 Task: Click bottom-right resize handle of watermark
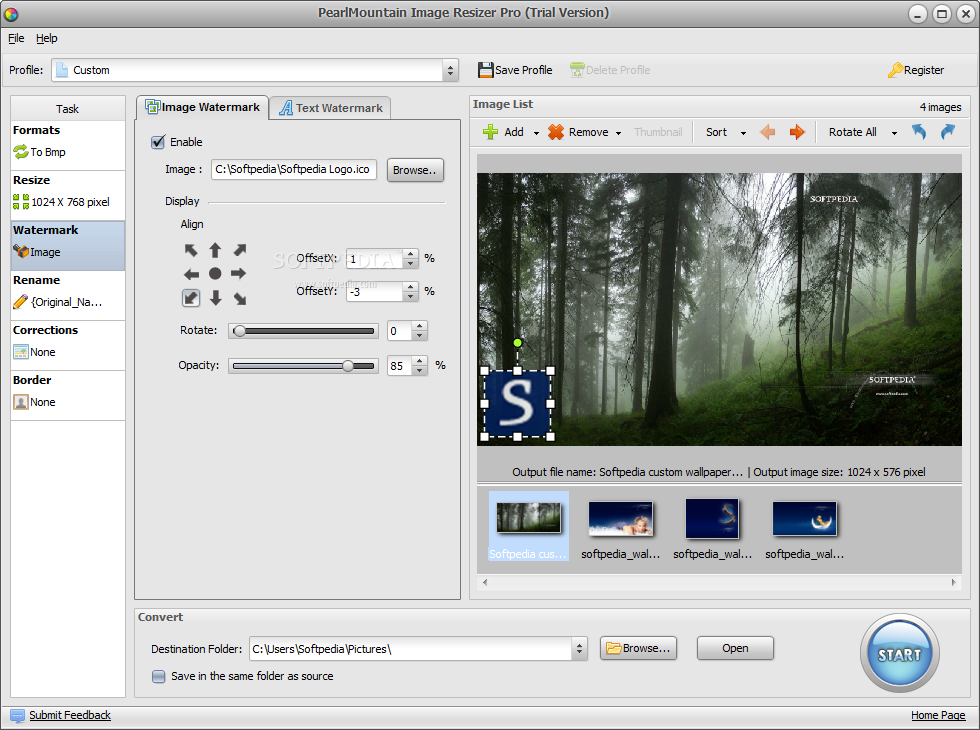pyautogui.click(x=551, y=436)
